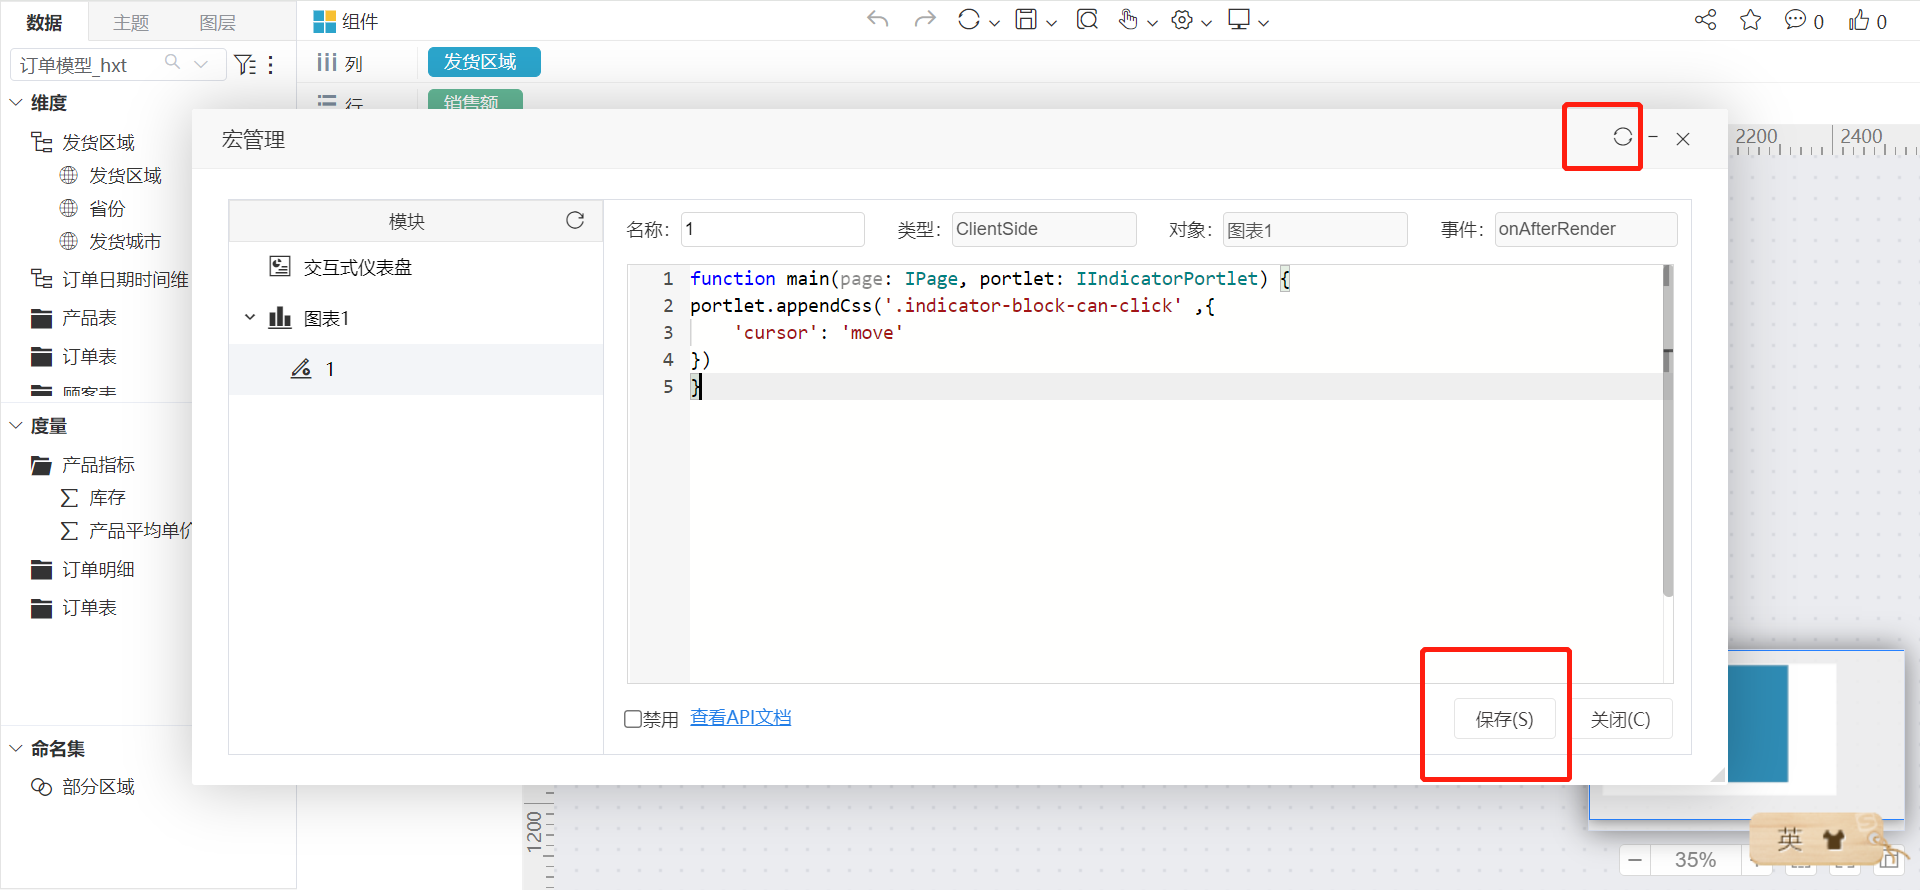The height and width of the screenshot is (890, 1920).
Task: Click search icon in dataset selector
Action: [172, 63]
